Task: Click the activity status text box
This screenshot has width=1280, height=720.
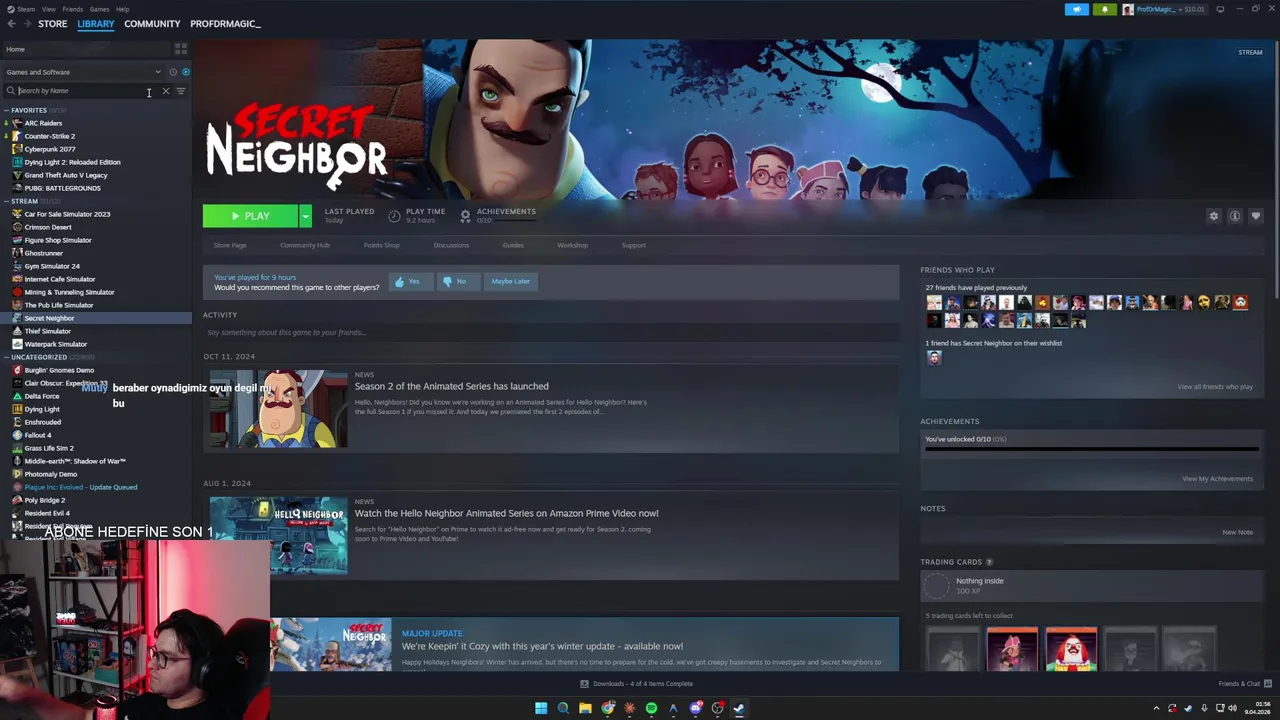Action: click(551, 332)
